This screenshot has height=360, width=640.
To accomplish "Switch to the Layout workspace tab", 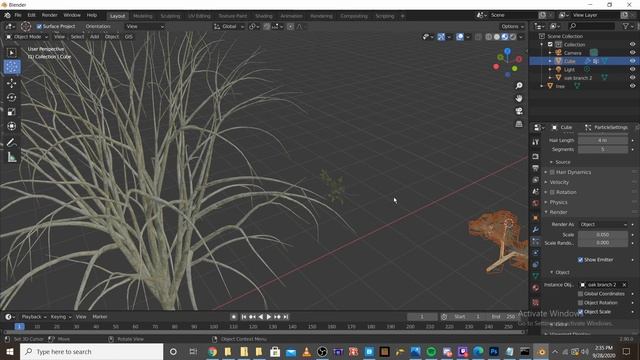I will pos(118,16).
